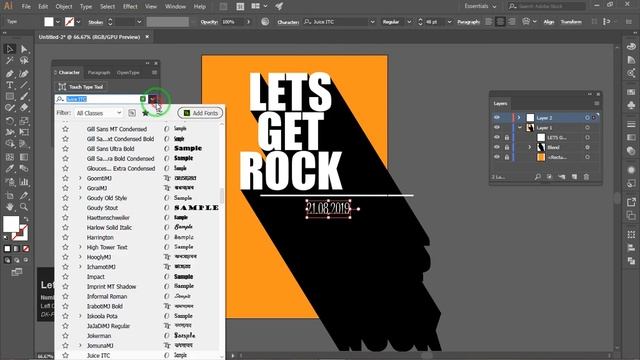Show favorite fonts filter star
The image size is (640, 360).
[x=145, y=113]
